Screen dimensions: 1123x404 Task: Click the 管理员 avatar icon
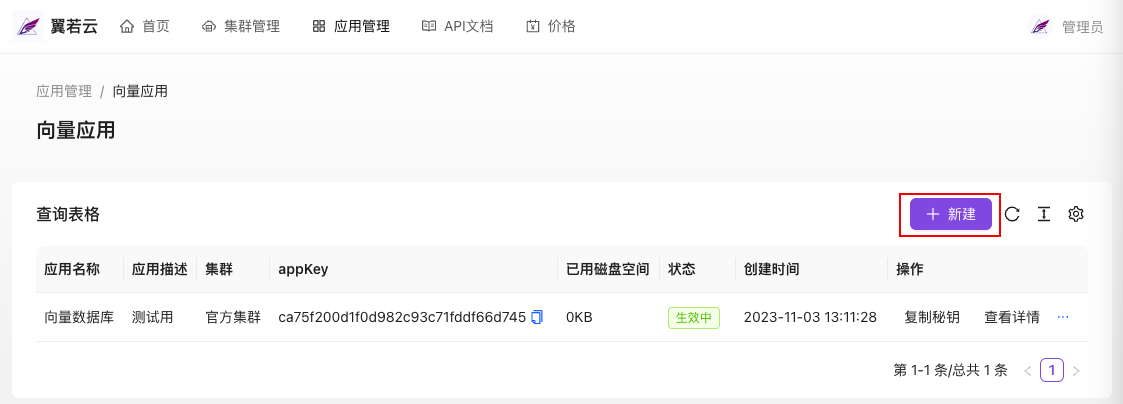coord(1040,27)
